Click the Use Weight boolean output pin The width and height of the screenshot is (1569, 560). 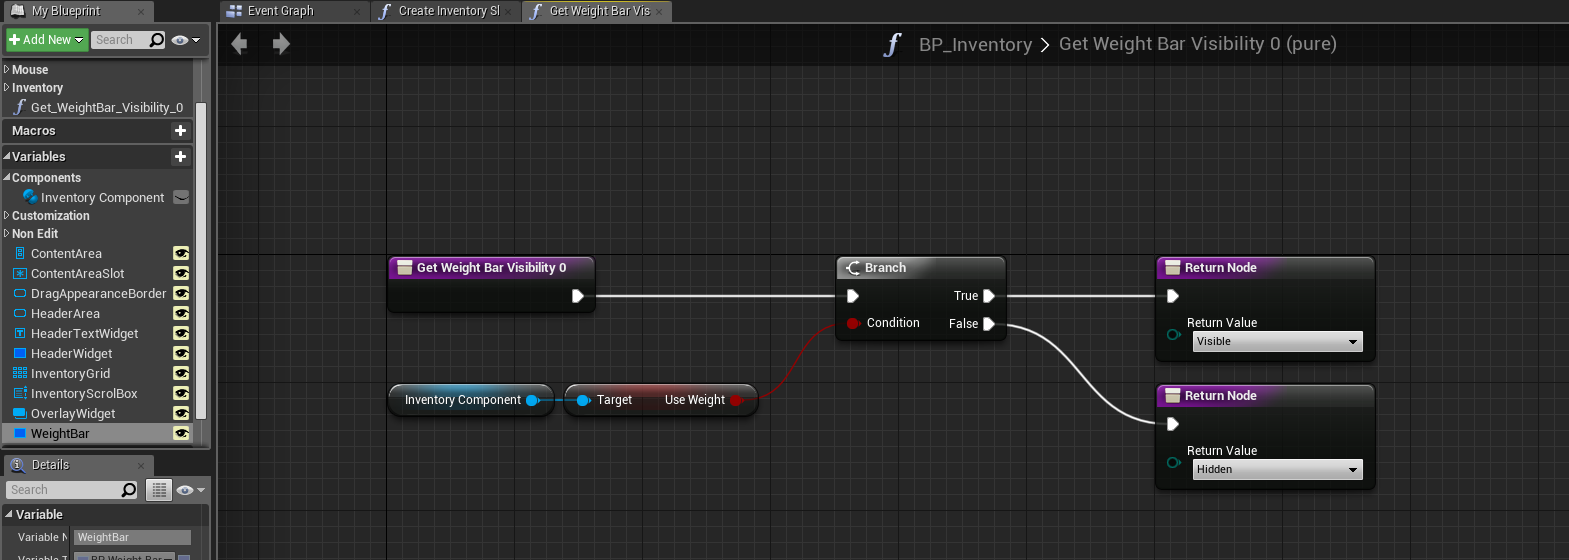(x=737, y=400)
